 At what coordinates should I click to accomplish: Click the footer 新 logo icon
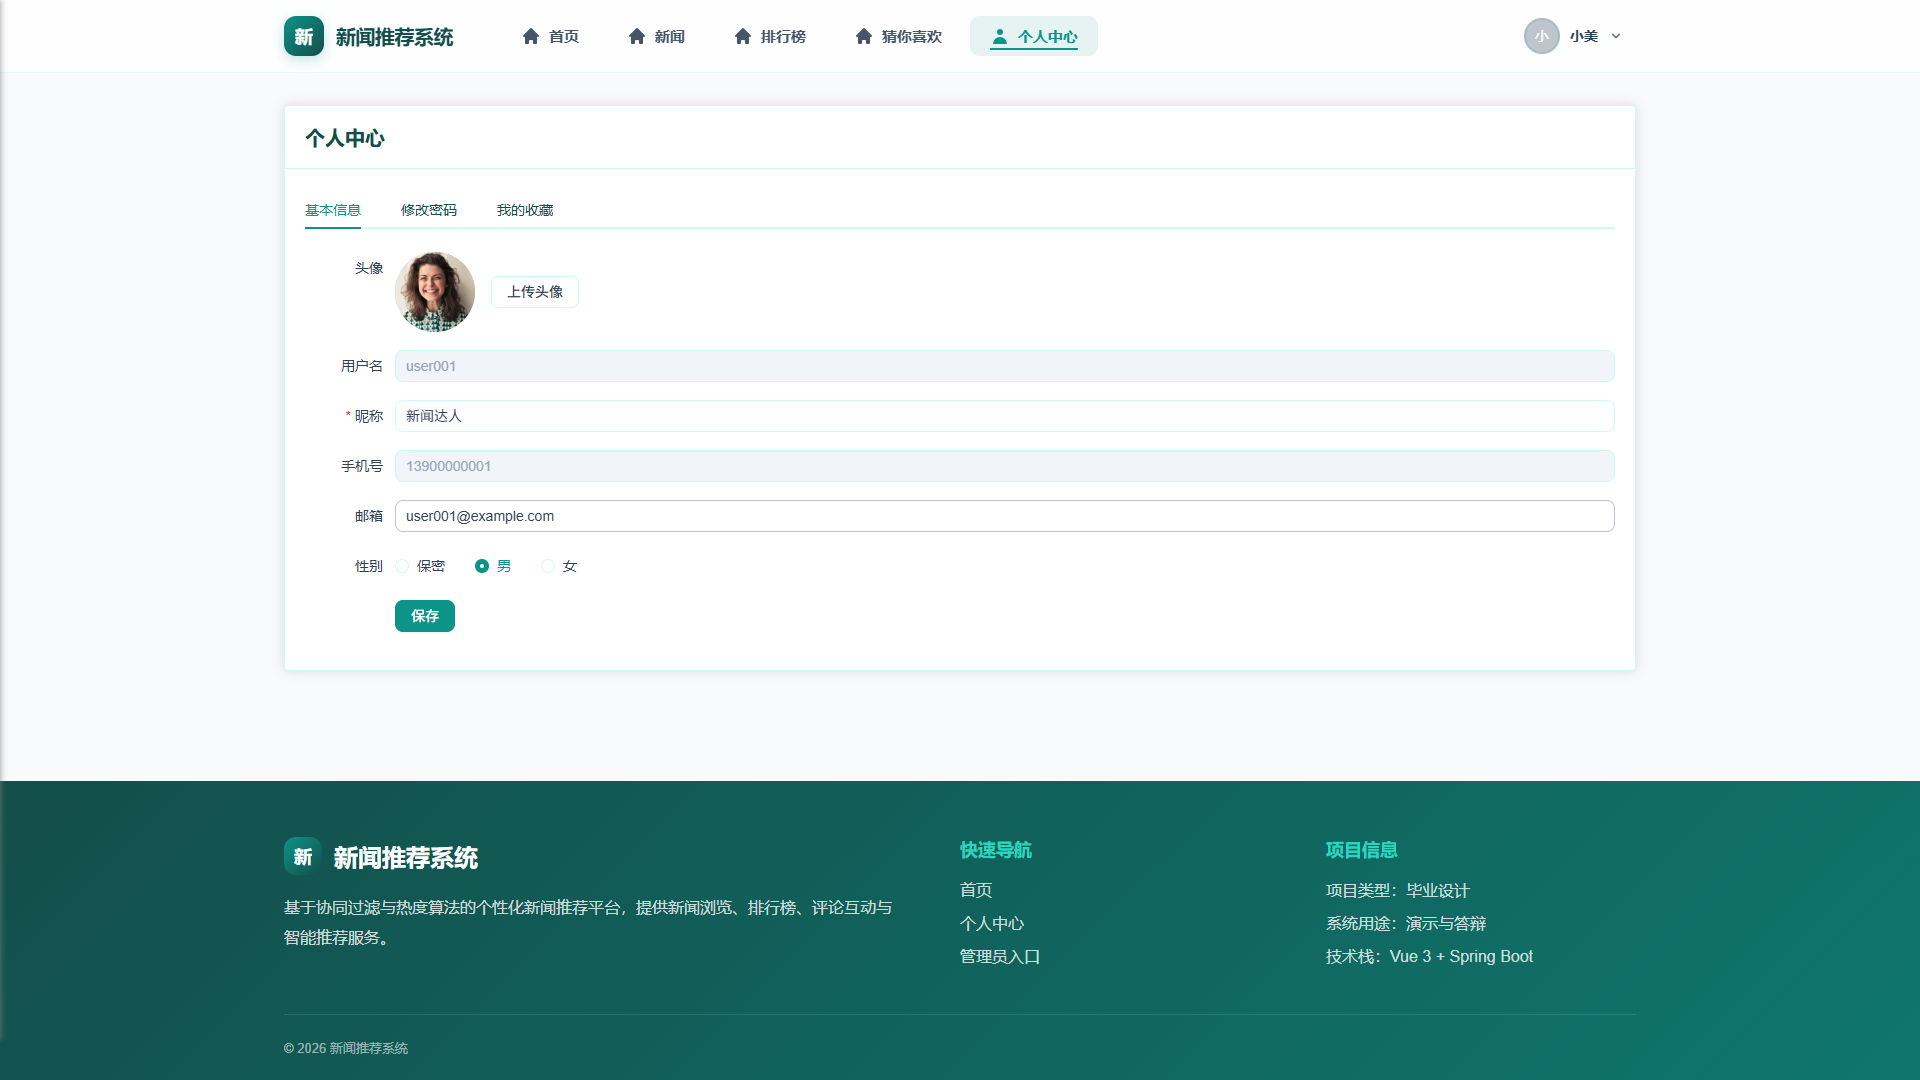(303, 856)
